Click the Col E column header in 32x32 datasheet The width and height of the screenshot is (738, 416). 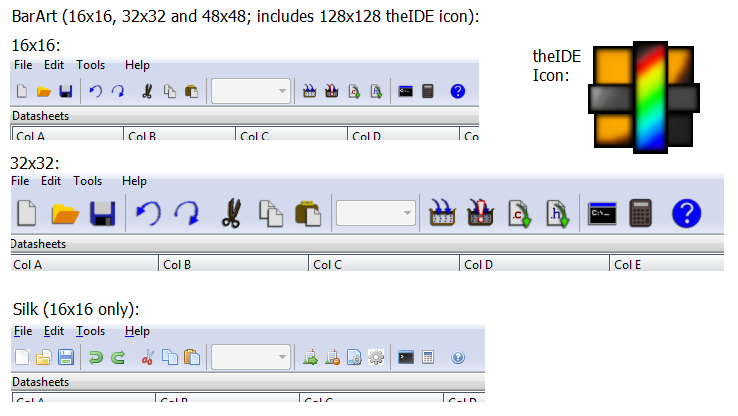pos(628,265)
